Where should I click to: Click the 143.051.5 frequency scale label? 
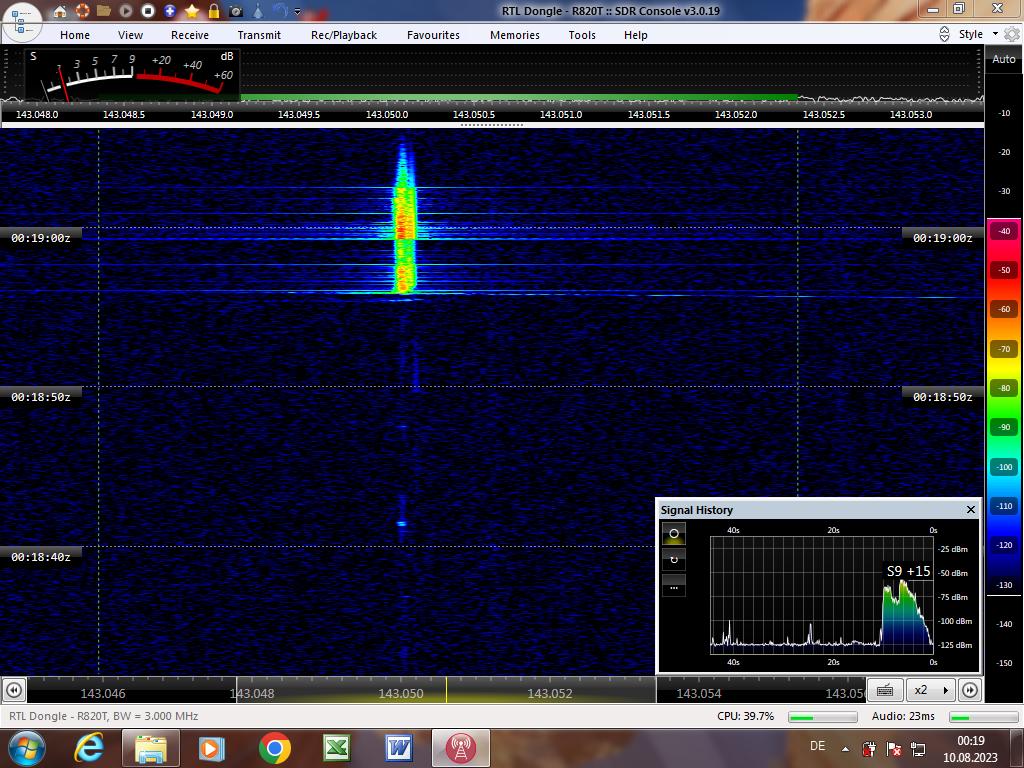pos(648,114)
